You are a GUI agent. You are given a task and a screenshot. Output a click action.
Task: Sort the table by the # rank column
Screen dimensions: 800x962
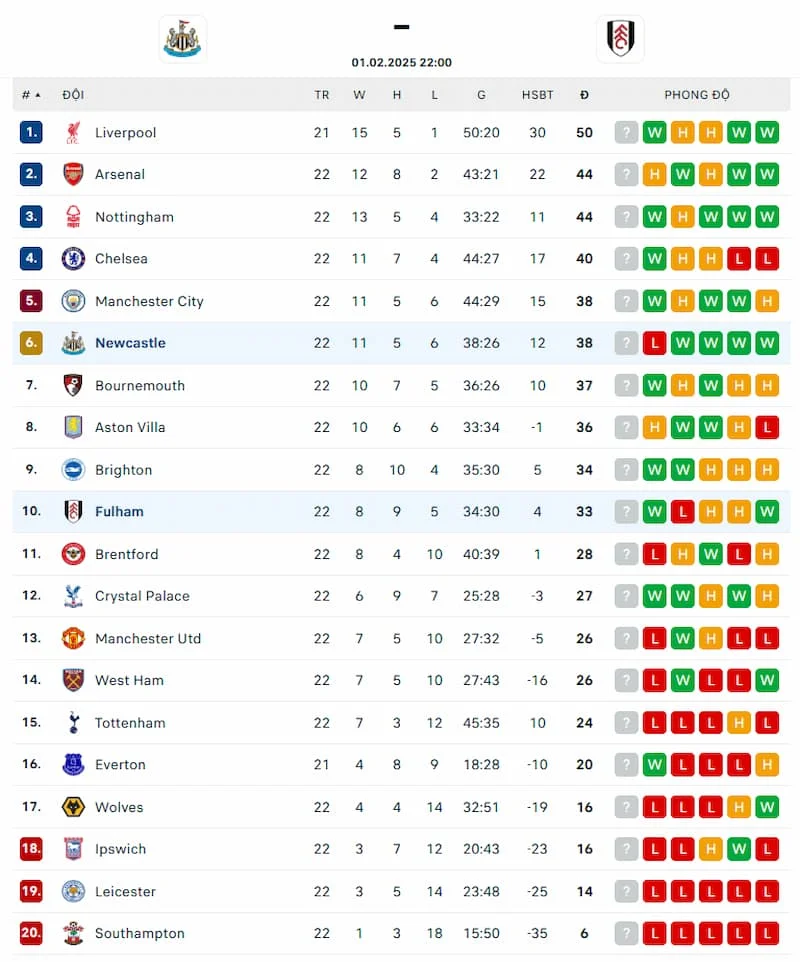[x=31, y=95]
